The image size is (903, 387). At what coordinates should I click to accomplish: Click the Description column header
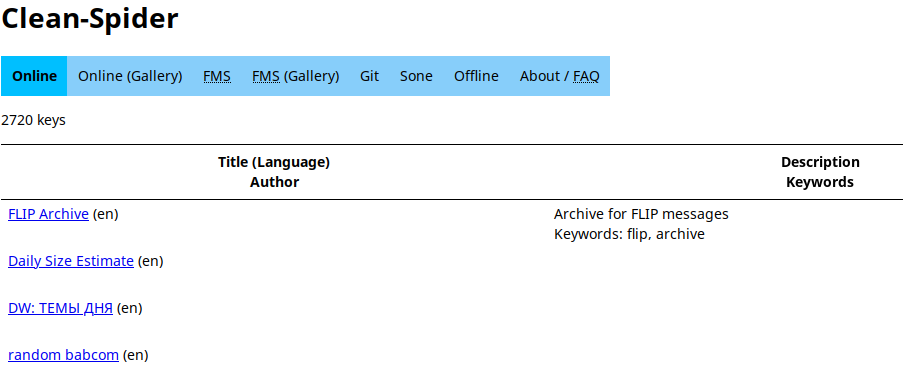[x=820, y=162]
